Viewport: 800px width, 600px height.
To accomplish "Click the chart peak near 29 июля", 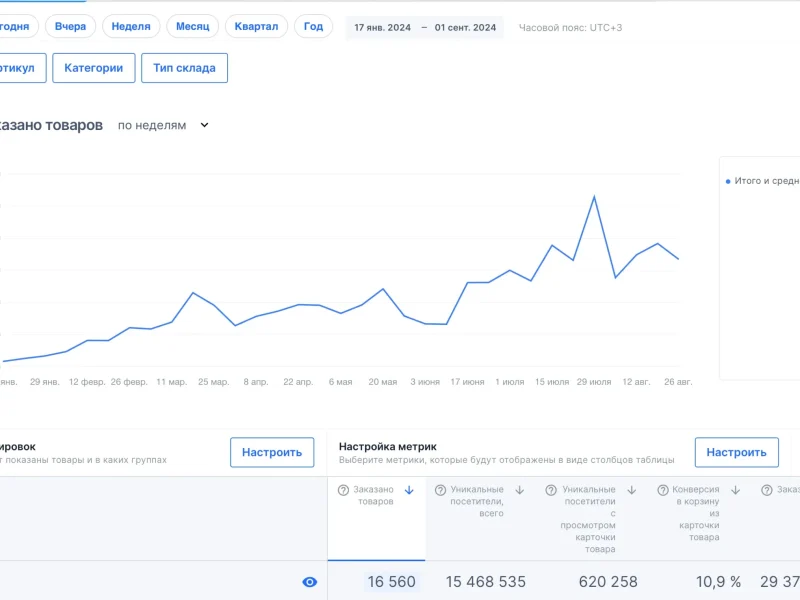I will [595, 196].
